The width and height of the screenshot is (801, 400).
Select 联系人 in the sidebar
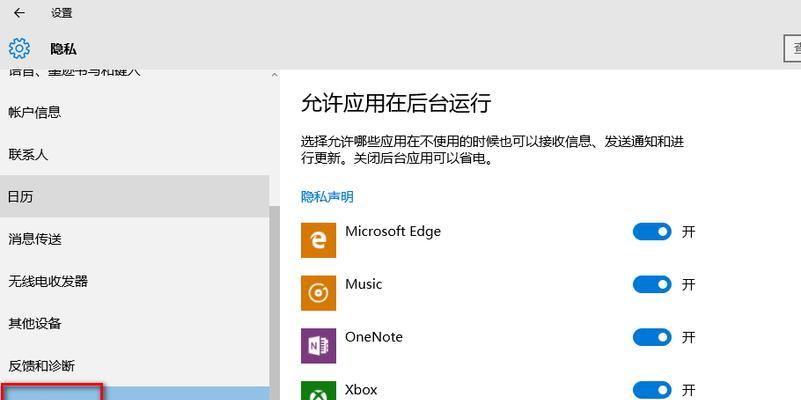(x=134, y=154)
